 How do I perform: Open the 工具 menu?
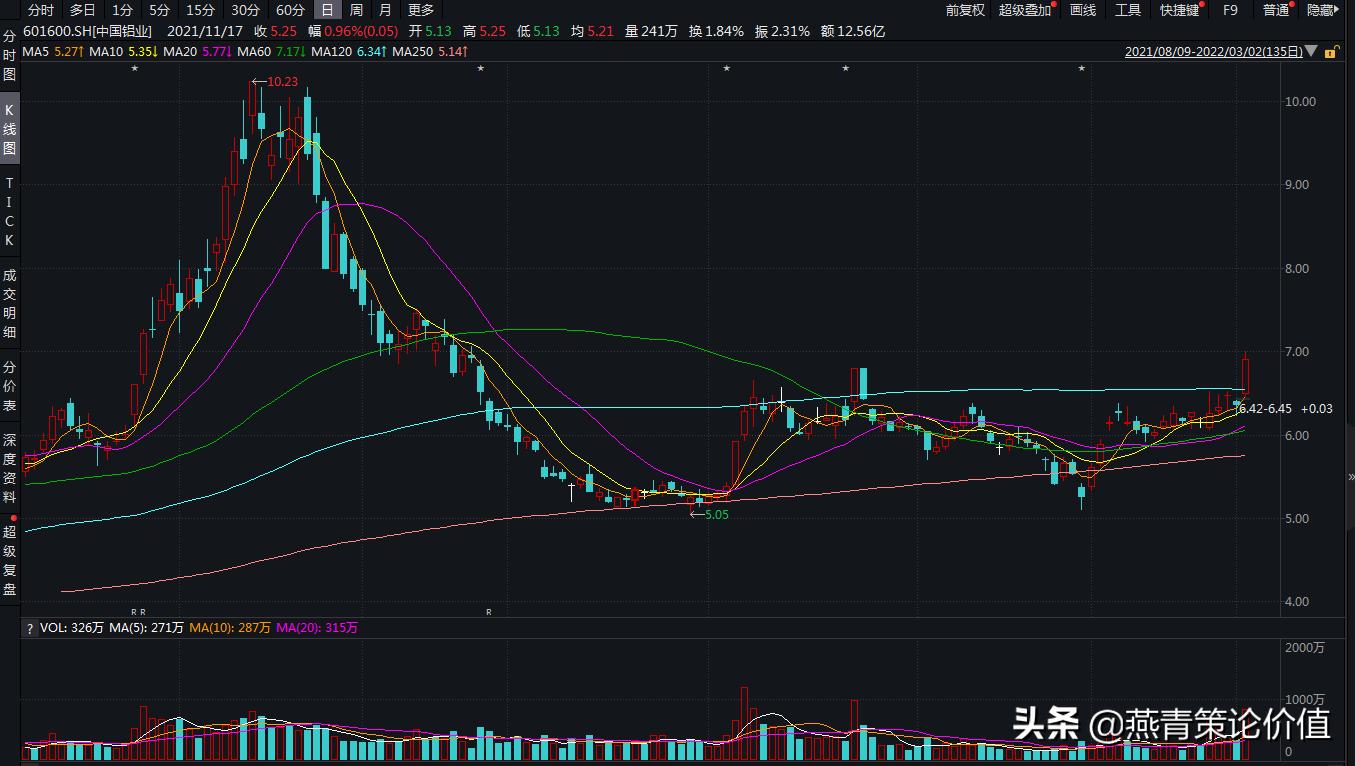point(1128,10)
